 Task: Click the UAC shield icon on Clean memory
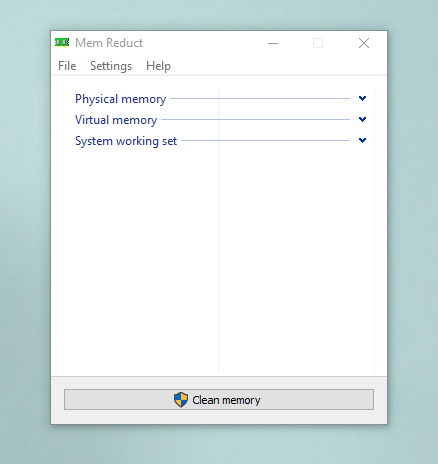[181, 399]
